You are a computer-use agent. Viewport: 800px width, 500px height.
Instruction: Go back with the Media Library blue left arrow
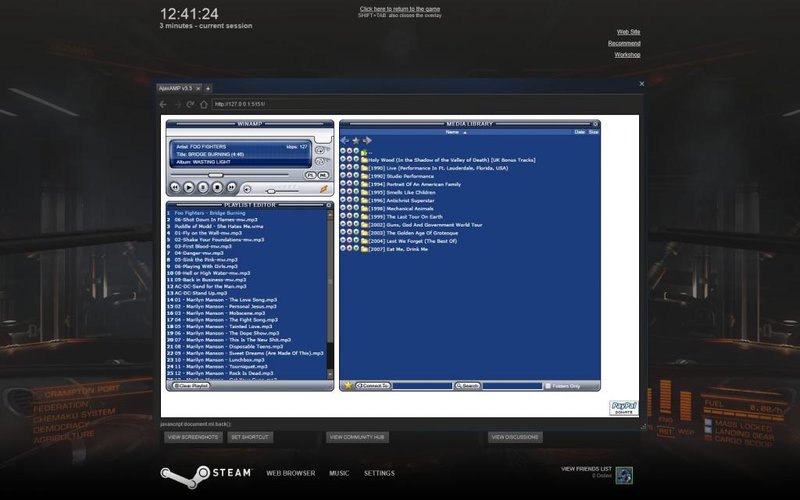point(345,140)
